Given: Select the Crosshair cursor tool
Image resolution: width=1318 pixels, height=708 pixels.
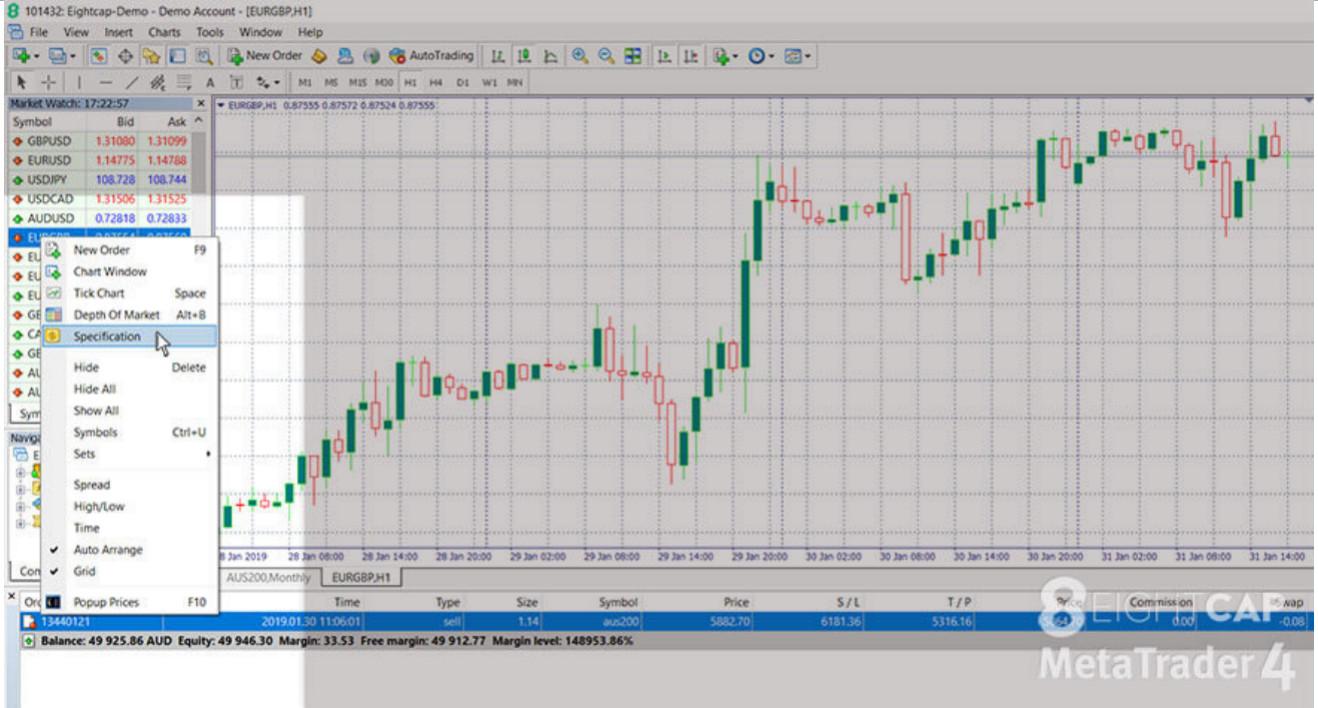Looking at the screenshot, I should (46, 83).
